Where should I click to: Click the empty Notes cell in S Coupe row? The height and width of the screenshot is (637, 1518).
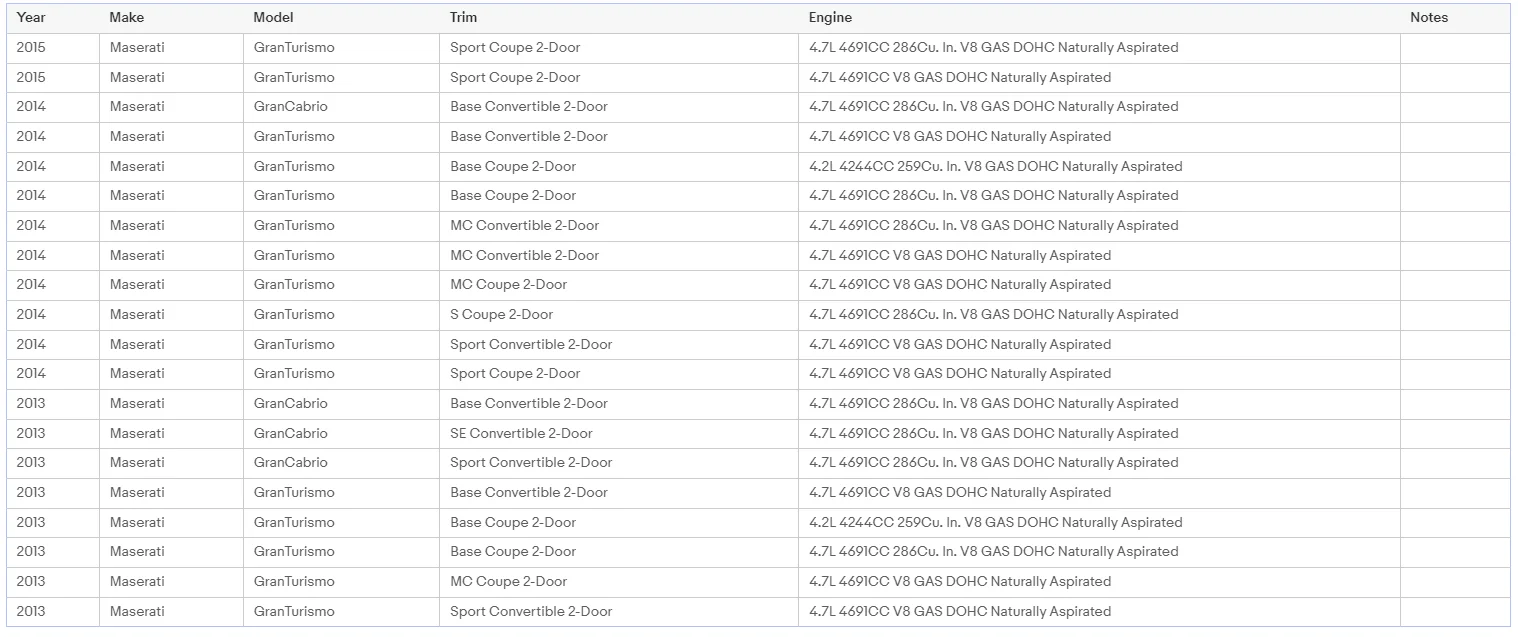pos(1455,314)
